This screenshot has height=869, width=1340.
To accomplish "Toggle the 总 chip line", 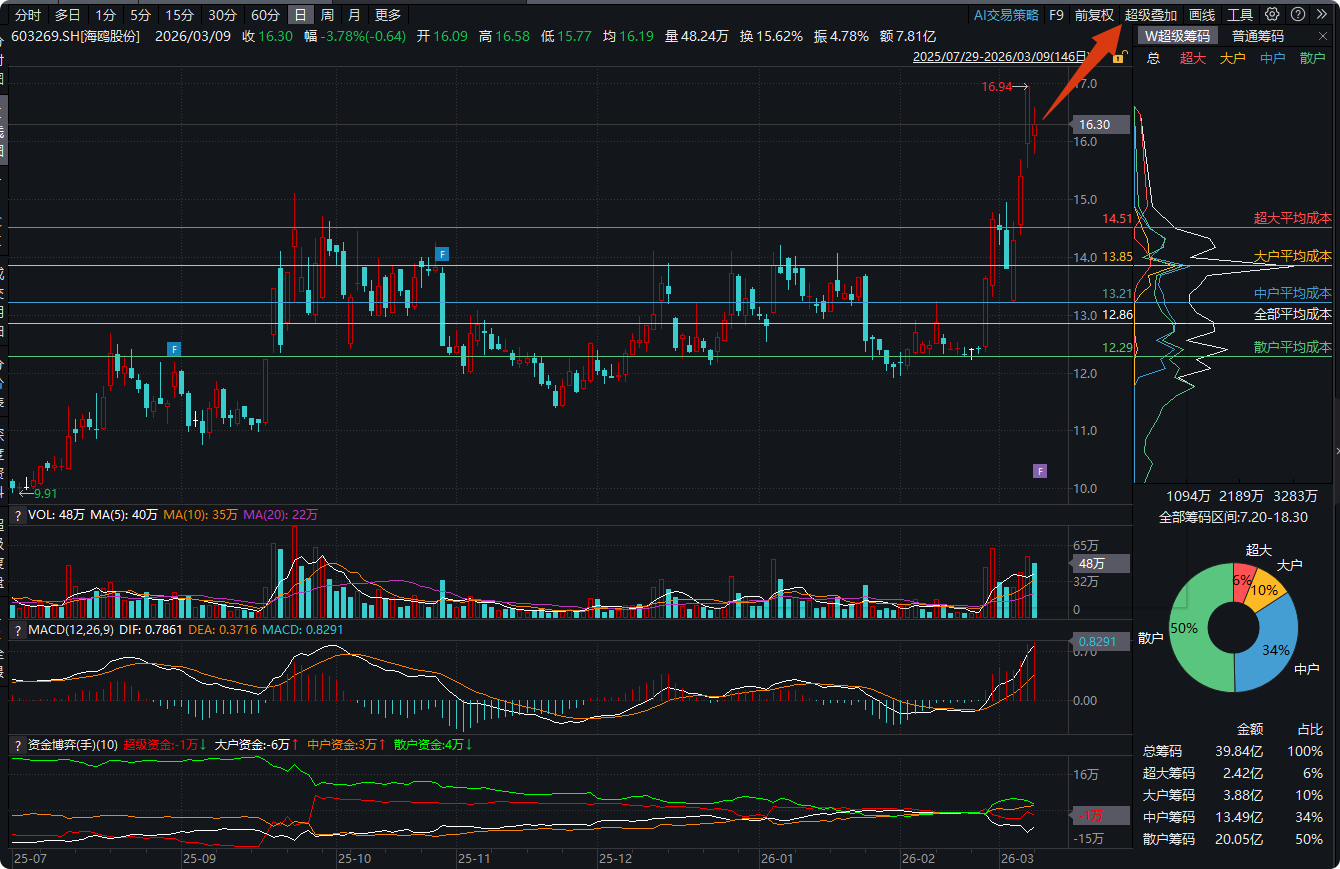I will (x=1153, y=58).
